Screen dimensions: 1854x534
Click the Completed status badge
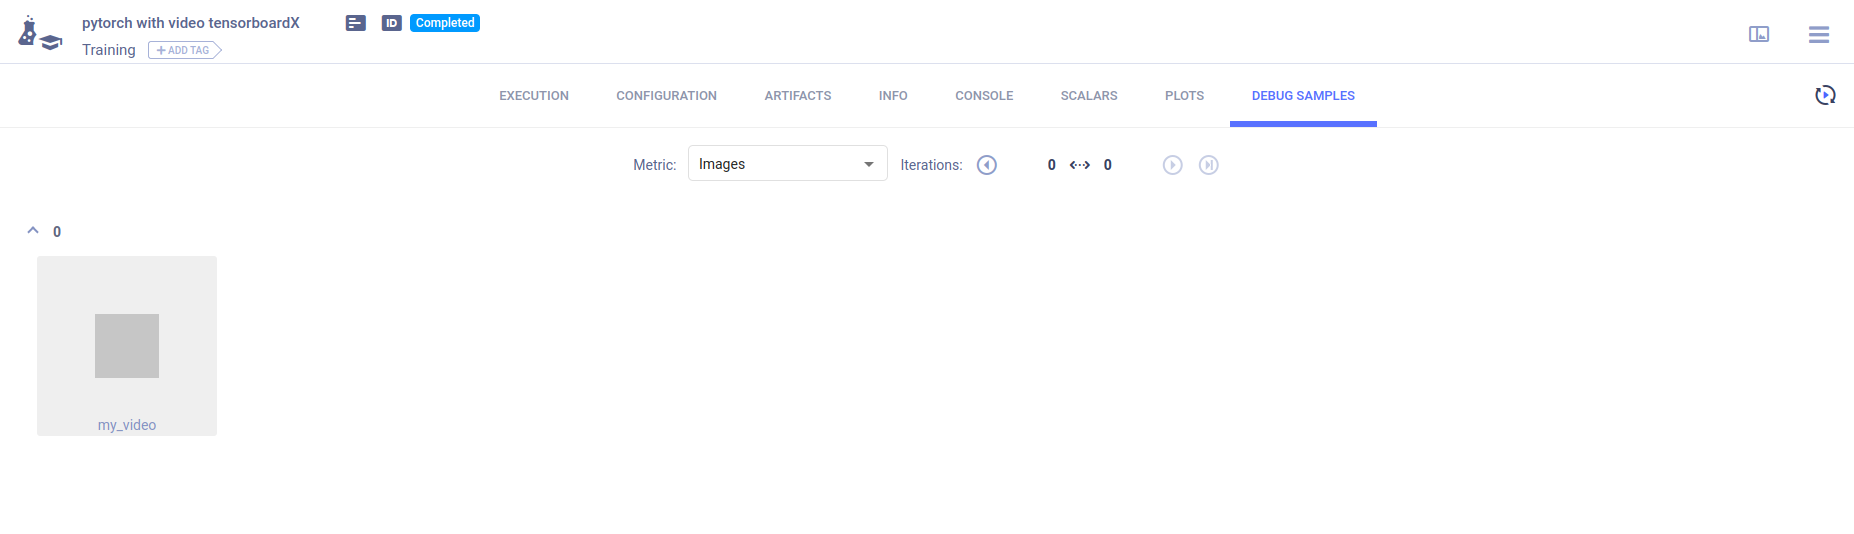445,23
